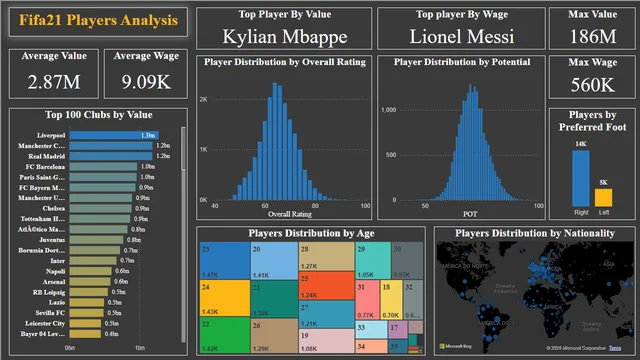The image size is (640, 360).
Task: Click the green age 22 tile
Action: 225,335
